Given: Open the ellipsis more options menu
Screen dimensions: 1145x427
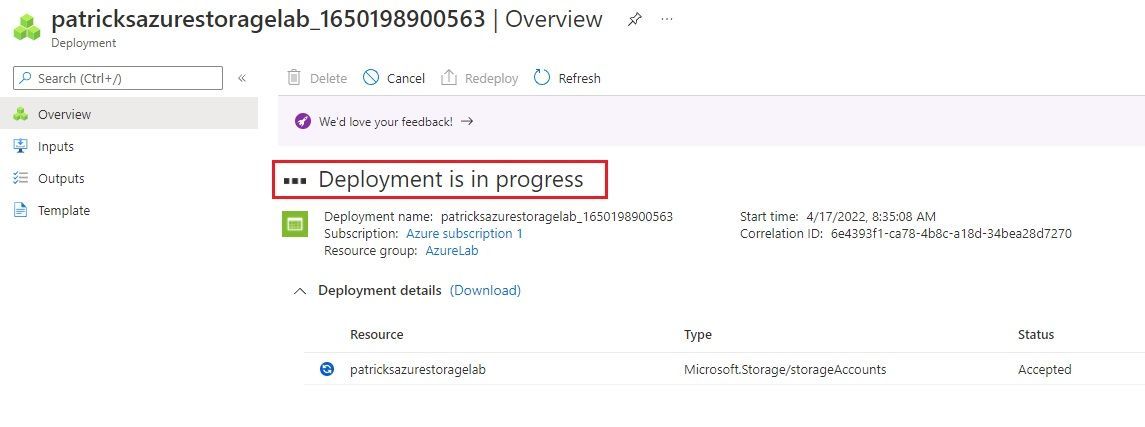Looking at the screenshot, I should click(x=667, y=20).
